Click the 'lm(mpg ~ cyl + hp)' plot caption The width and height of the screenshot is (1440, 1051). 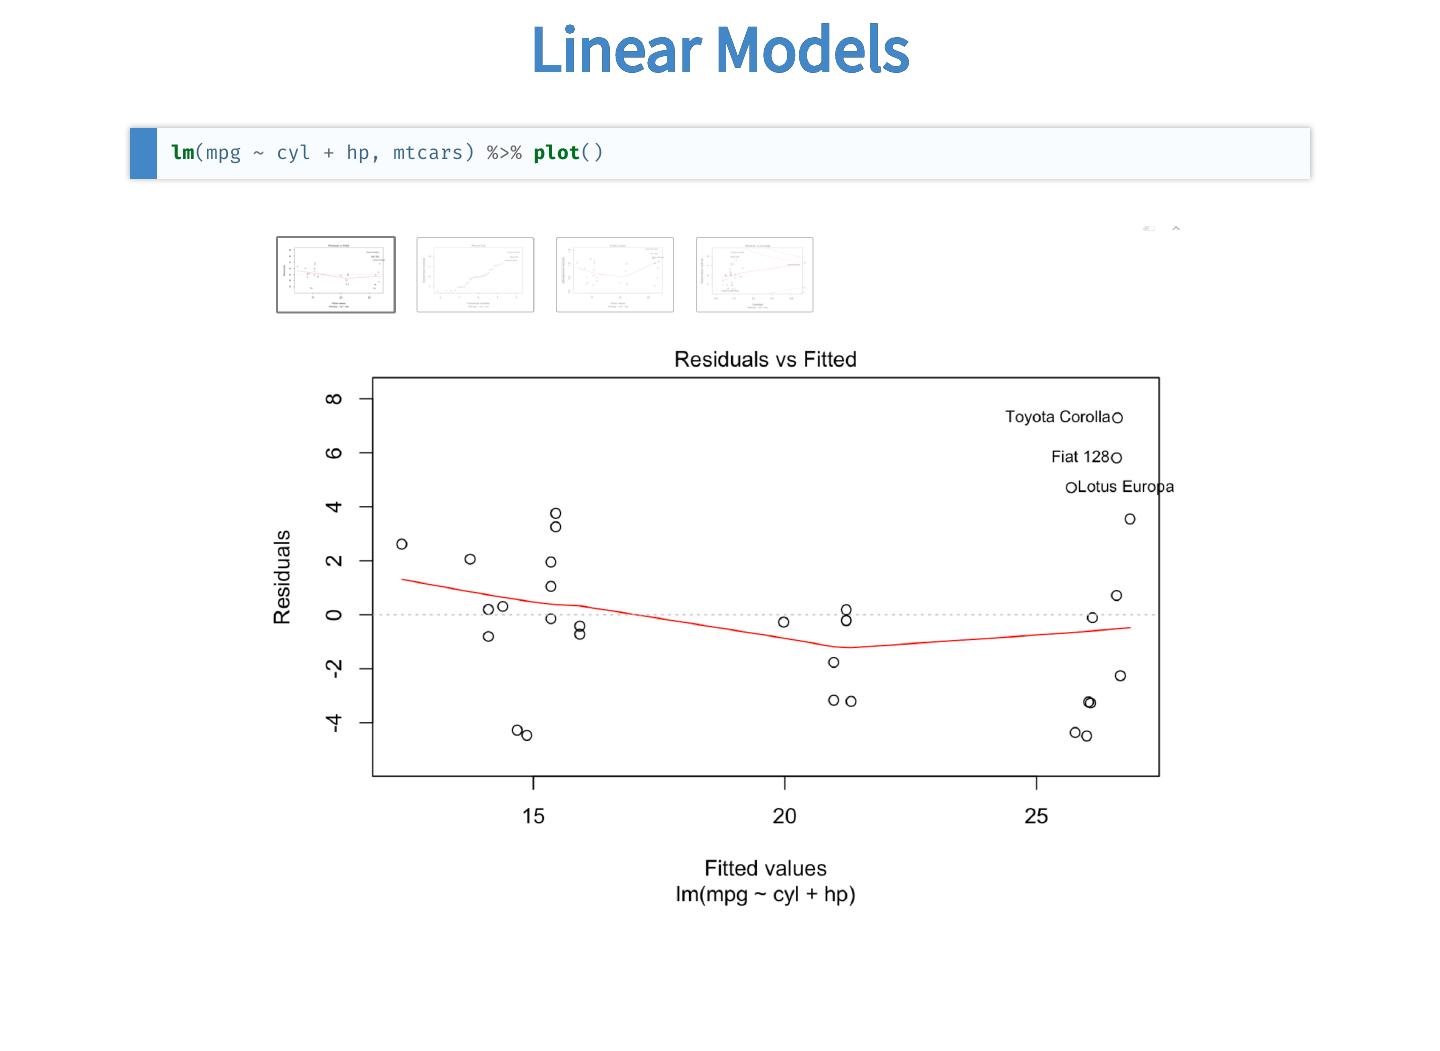click(765, 895)
